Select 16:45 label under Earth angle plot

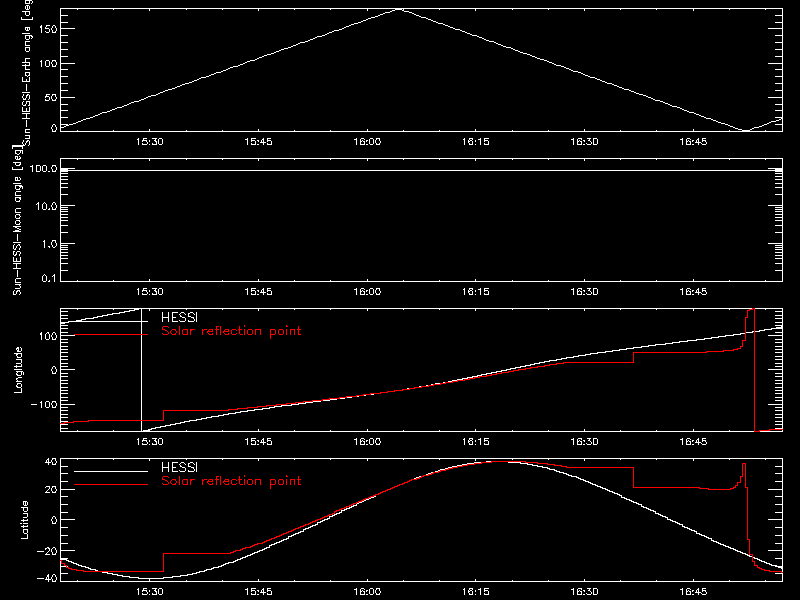click(693, 142)
